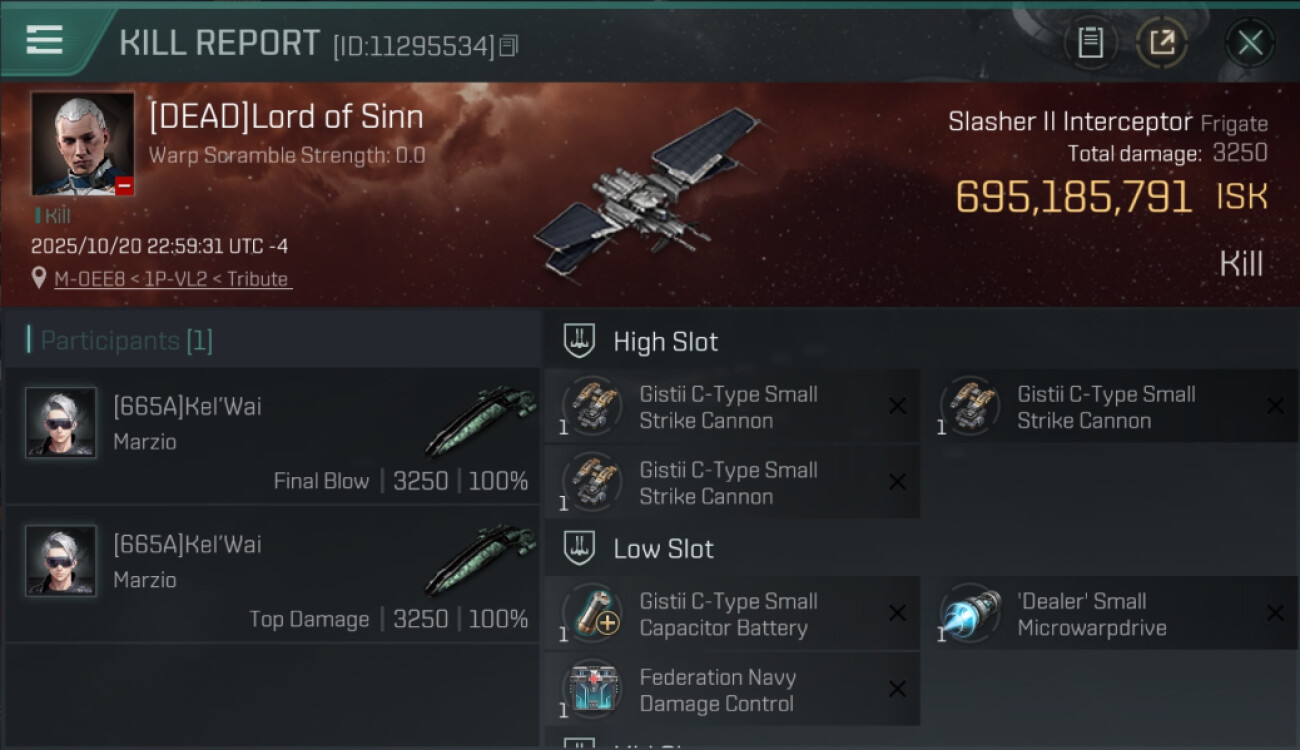Image resolution: width=1300 pixels, height=750 pixels.
Task: Open the hamburger menu icon
Action: coord(44,40)
